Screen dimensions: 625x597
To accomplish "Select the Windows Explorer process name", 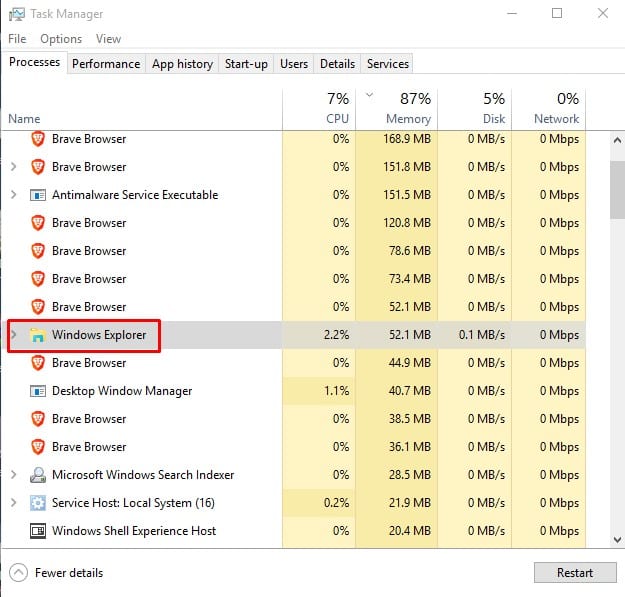I will 99,335.
